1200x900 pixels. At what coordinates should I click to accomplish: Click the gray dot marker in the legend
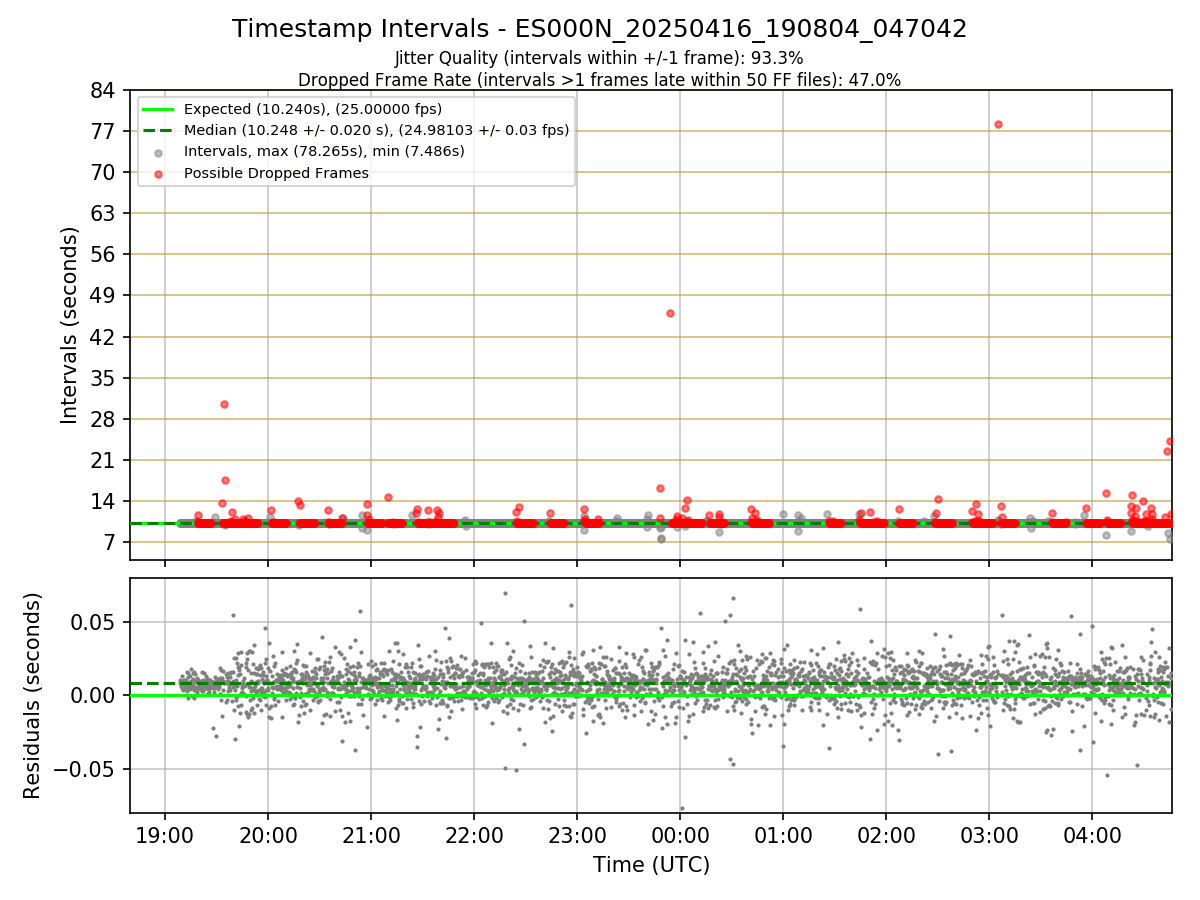(160, 153)
